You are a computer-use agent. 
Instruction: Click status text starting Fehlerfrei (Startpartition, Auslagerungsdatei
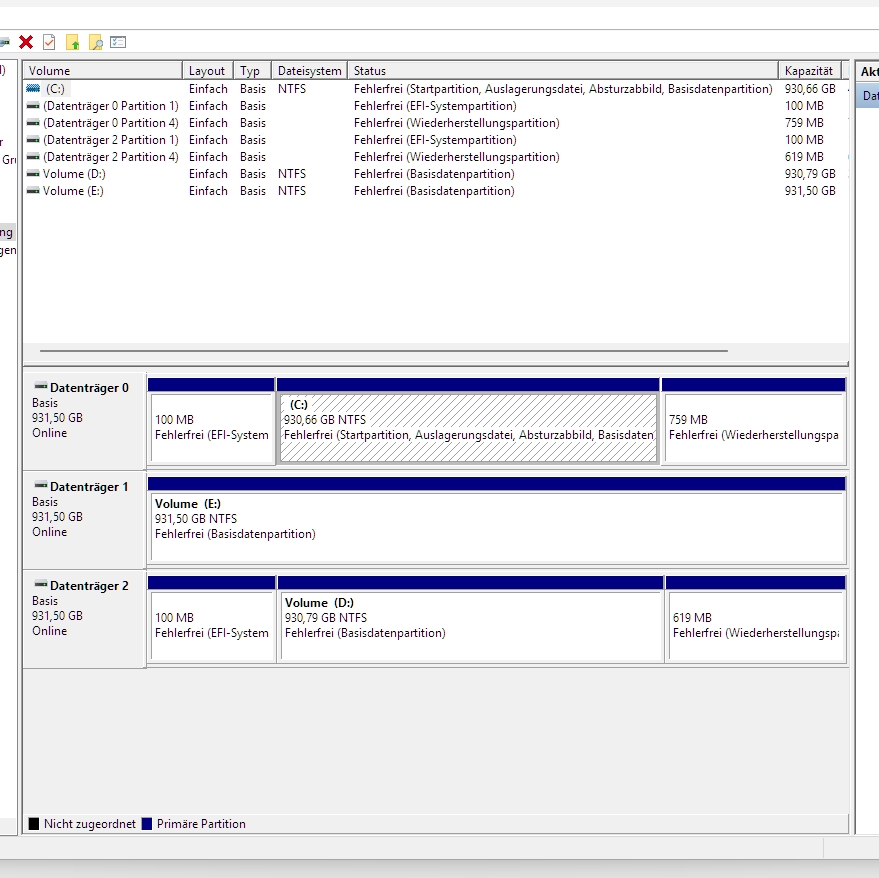coord(563,89)
